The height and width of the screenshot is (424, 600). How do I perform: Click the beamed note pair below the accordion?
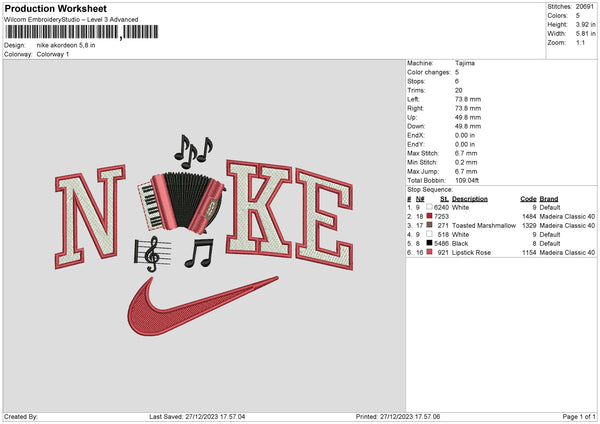coord(199,253)
